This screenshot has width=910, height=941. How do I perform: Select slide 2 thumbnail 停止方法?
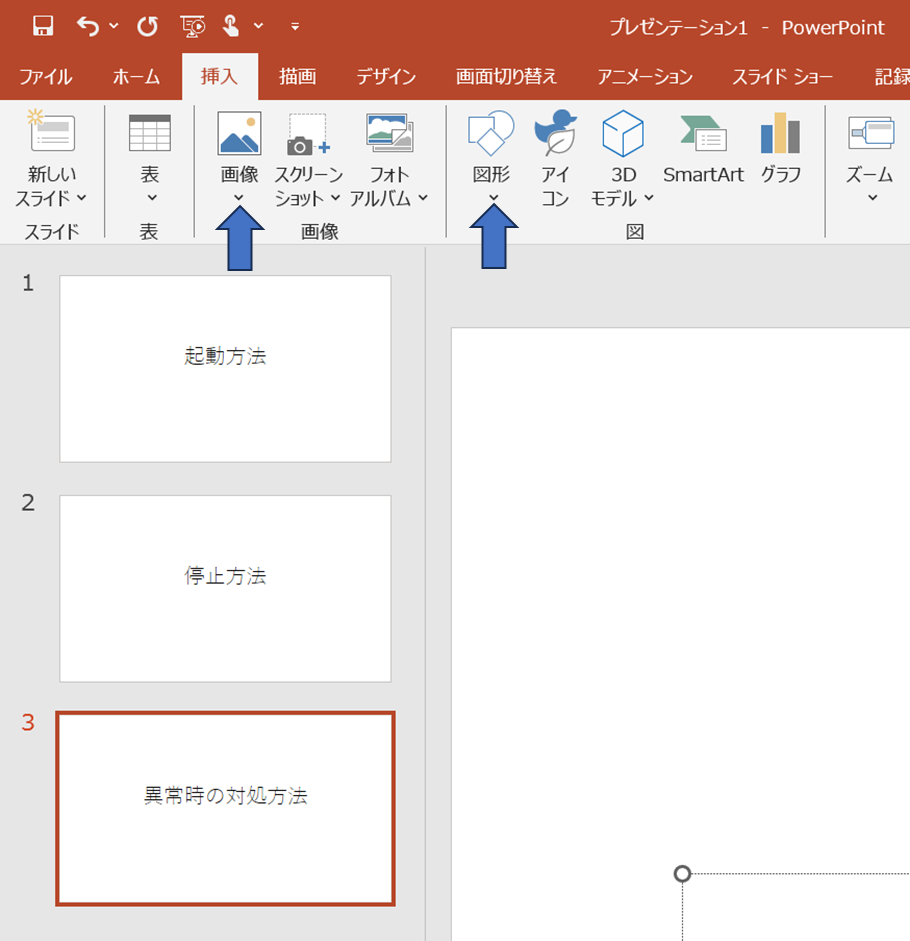click(x=225, y=588)
